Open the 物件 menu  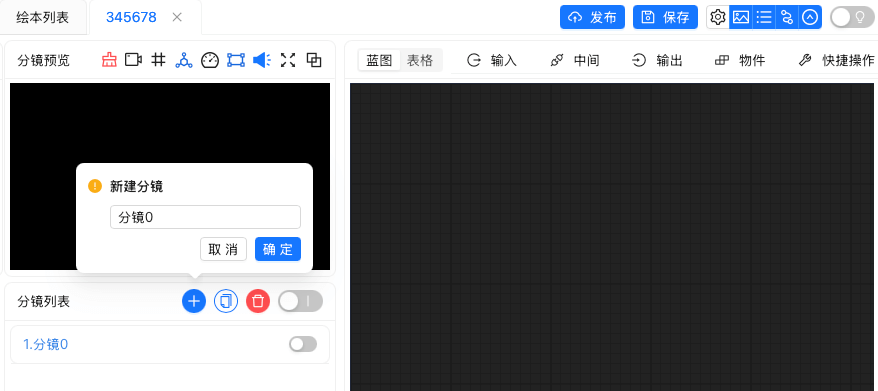pos(740,60)
